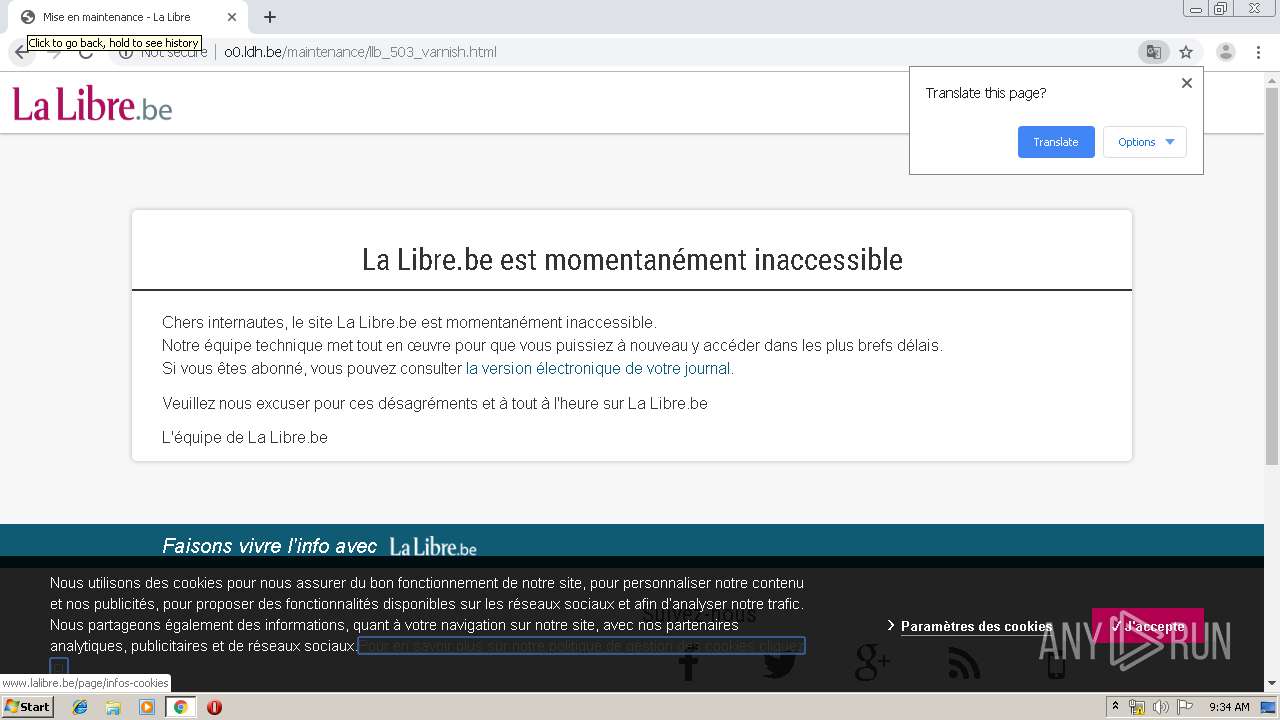Open a new tab with the plus button

pyautogui.click(x=270, y=17)
